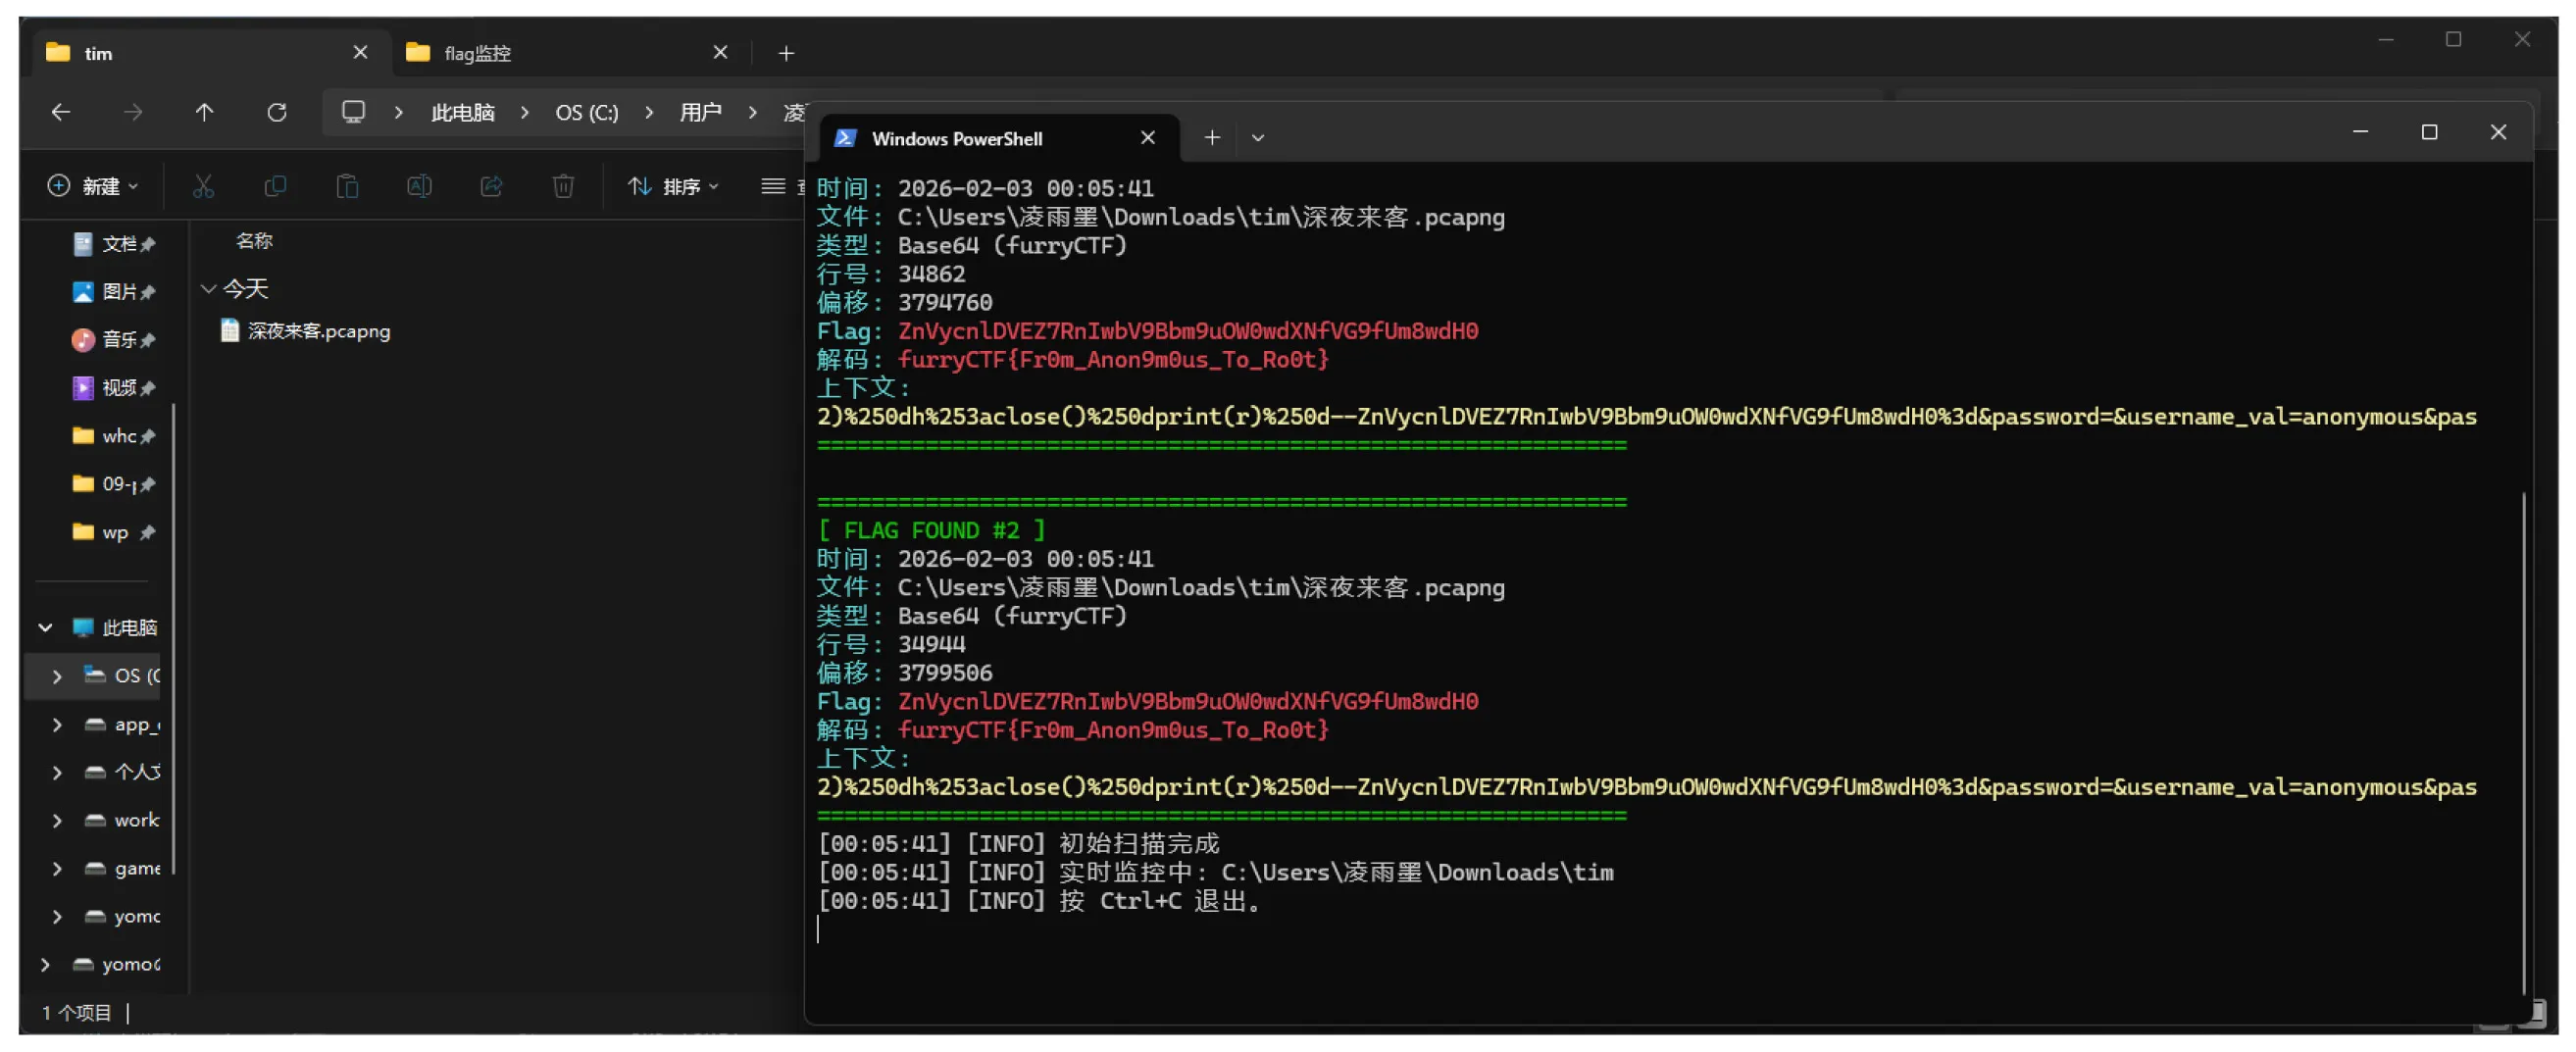Click the Share icon in toolbar

491,186
